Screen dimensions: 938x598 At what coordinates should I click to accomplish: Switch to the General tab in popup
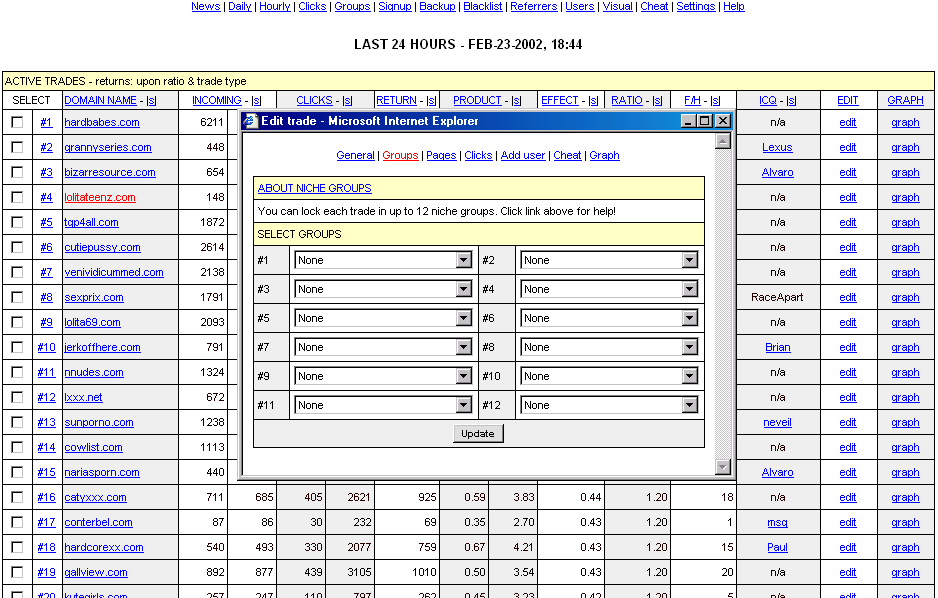pos(355,155)
